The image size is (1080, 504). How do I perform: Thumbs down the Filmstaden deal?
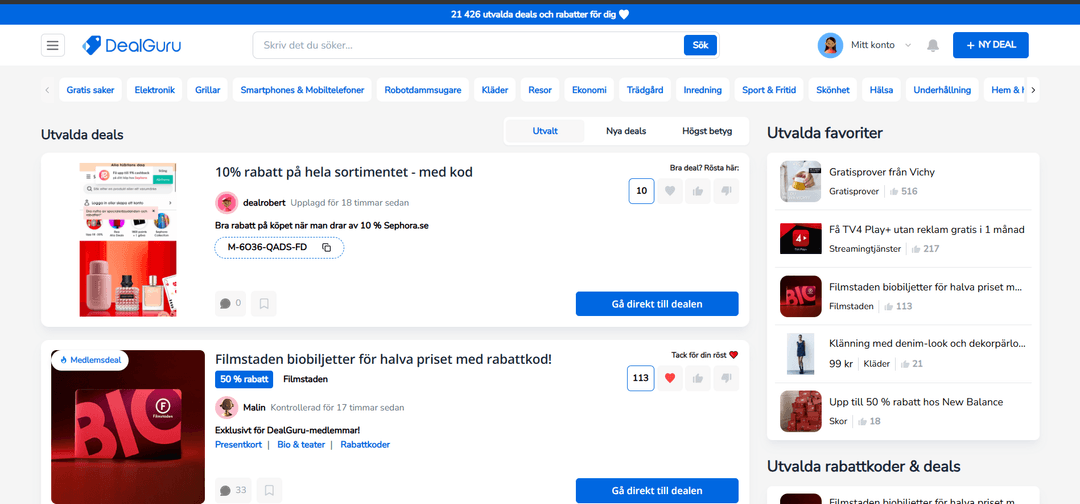(x=726, y=378)
